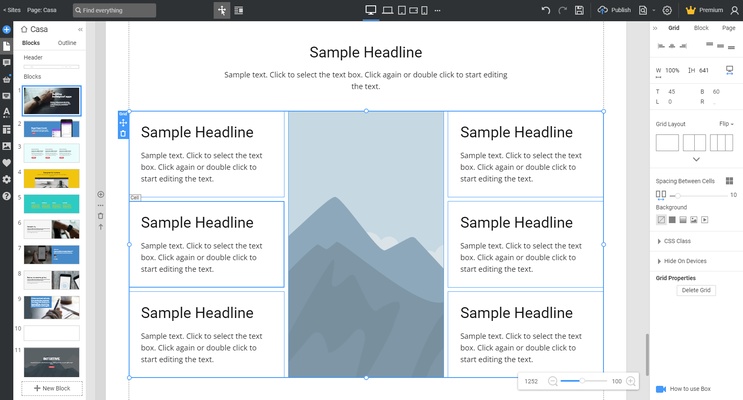743x400 pixels.
Task: Switch to the Blocks tab
Action: coord(31,43)
